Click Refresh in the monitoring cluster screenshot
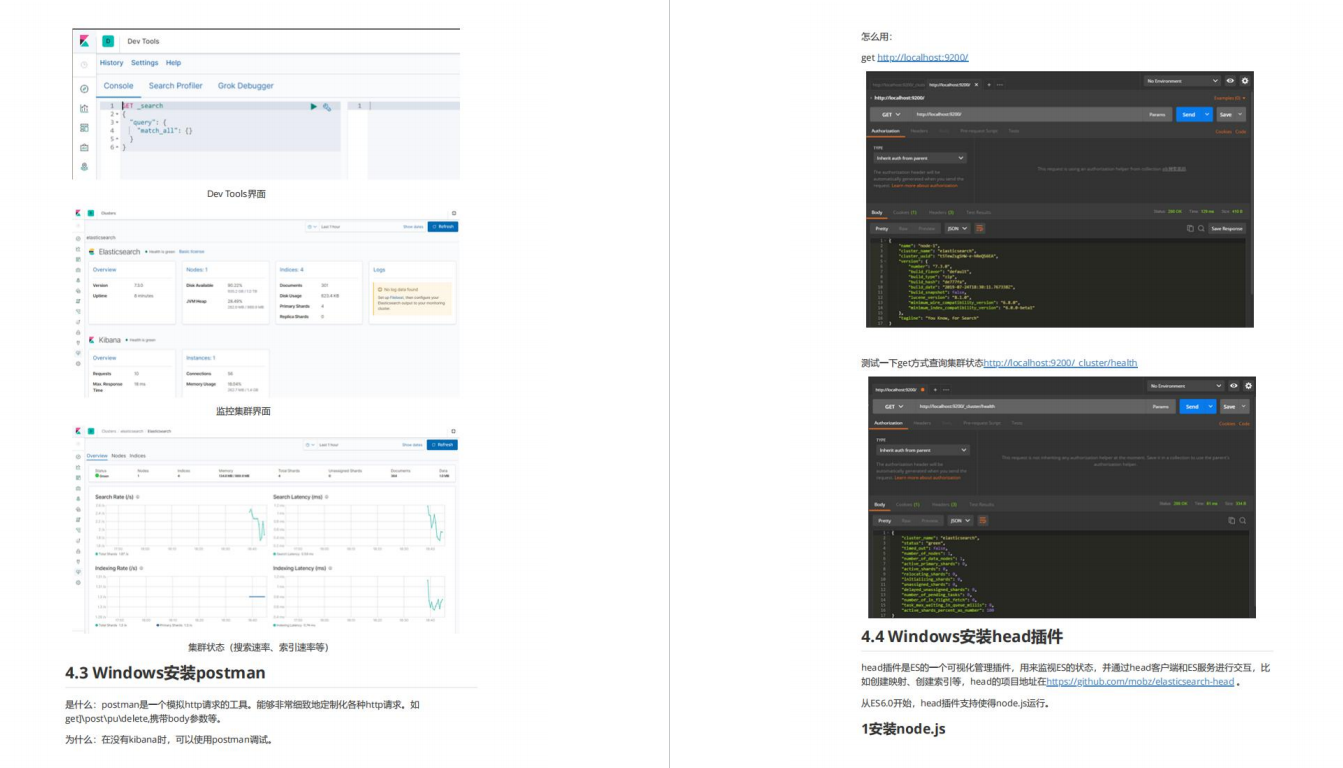 tap(443, 227)
